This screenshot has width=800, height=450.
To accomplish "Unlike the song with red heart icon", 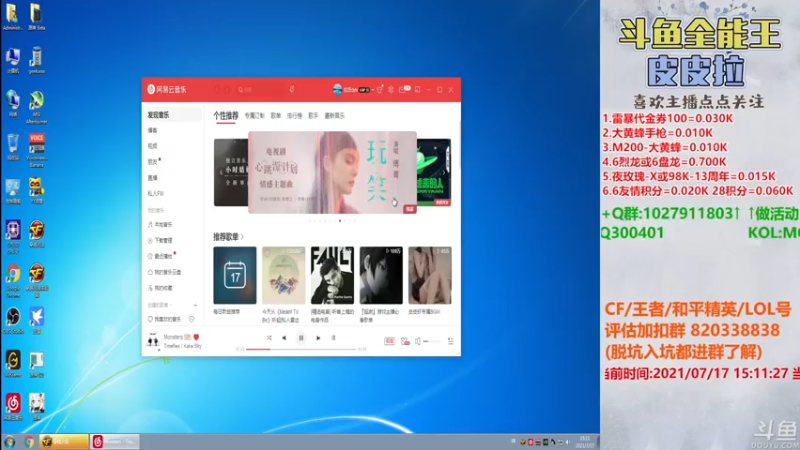I will [x=196, y=337].
